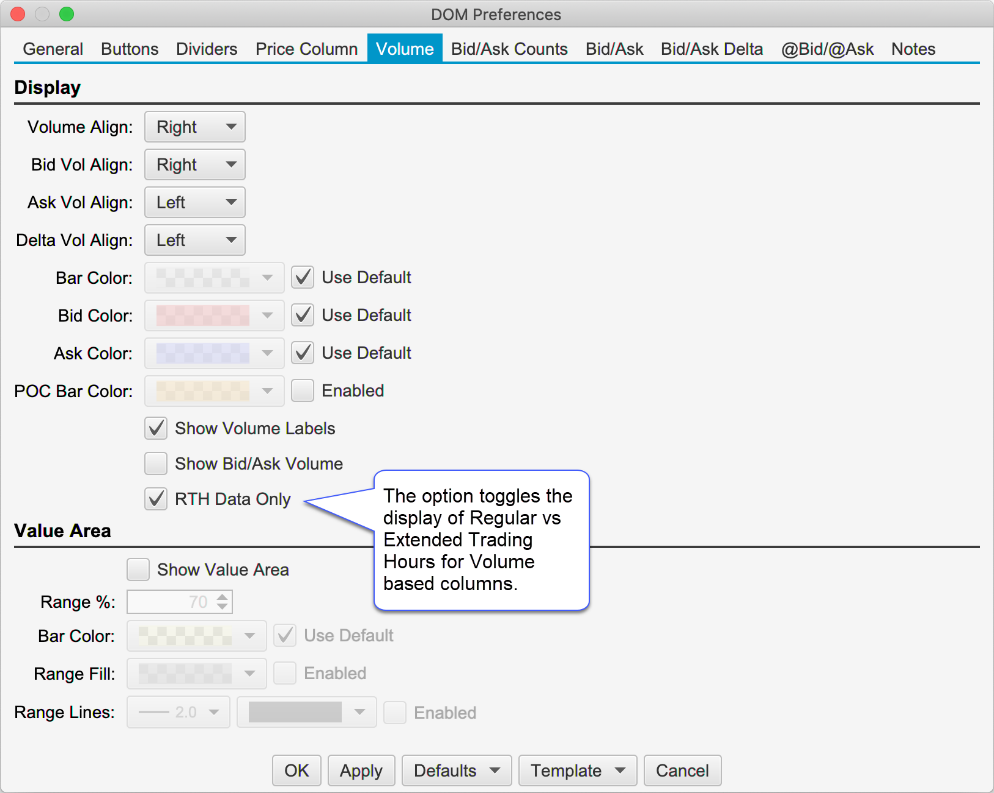Enable Show Value Area checkbox
The height and width of the screenshot is (793, 994).
[138, 570]
